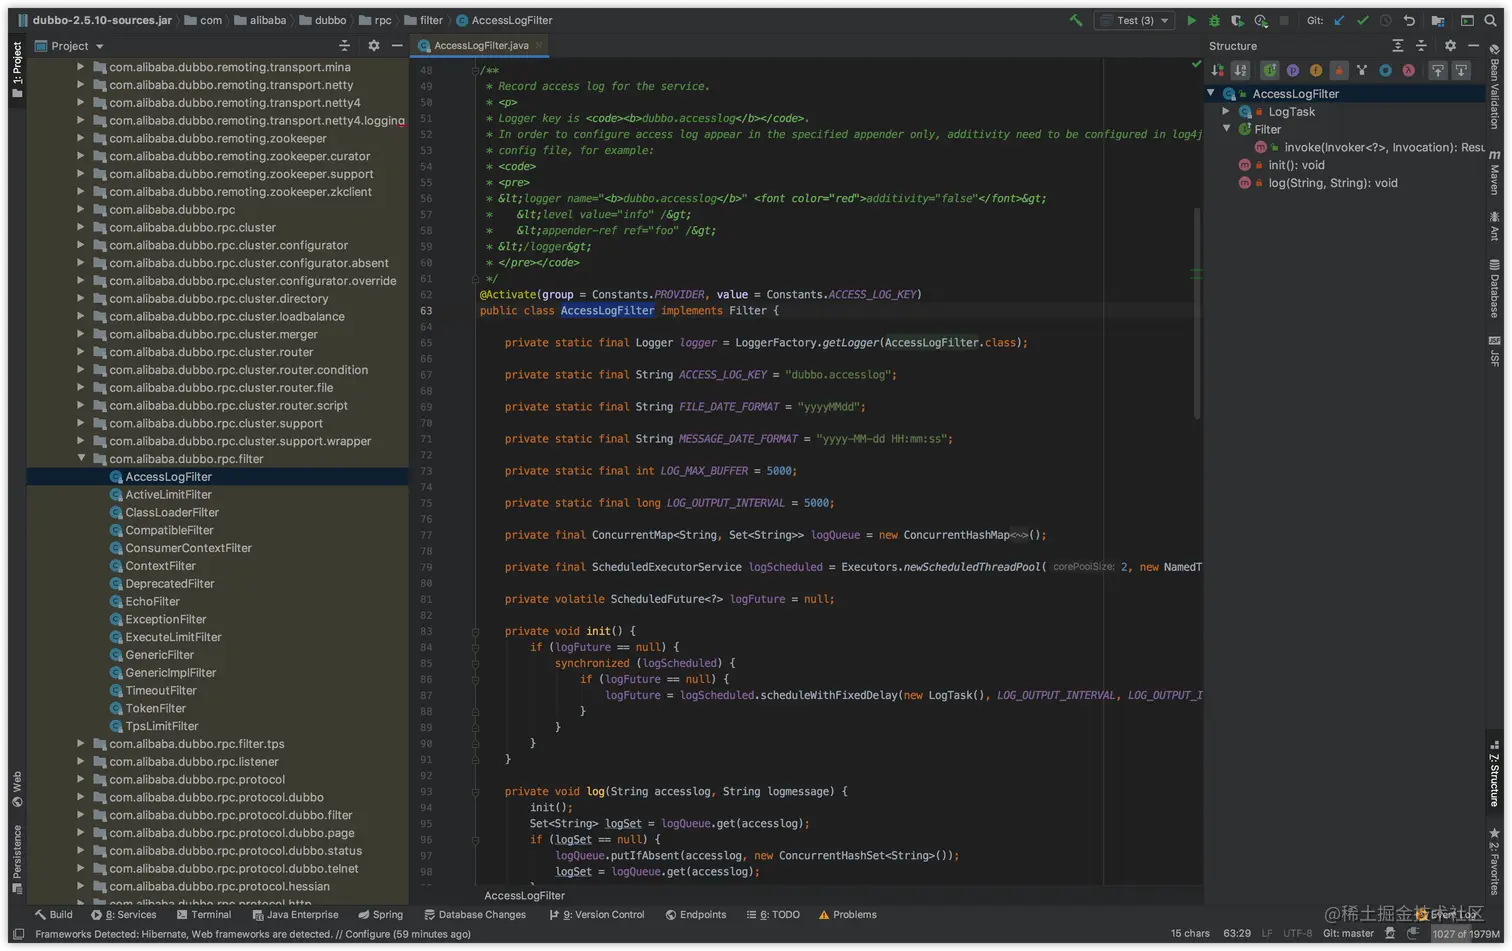Start debugging with the bug icon
This screenshot has height=951, width=1512.
[x=1215, y=20]
